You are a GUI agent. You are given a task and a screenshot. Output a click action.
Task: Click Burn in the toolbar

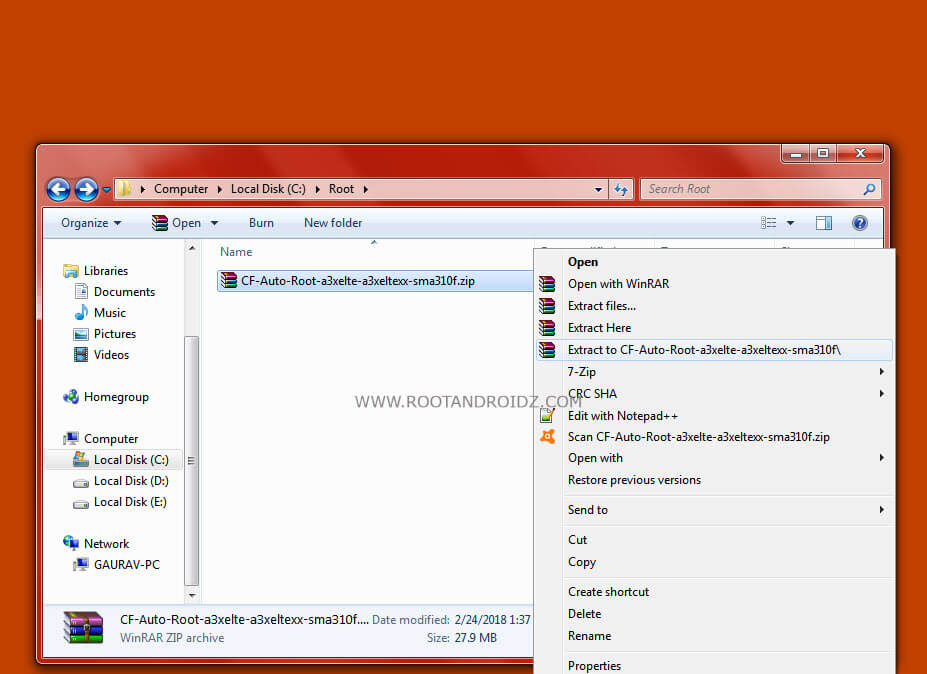(x=261, y=223)
